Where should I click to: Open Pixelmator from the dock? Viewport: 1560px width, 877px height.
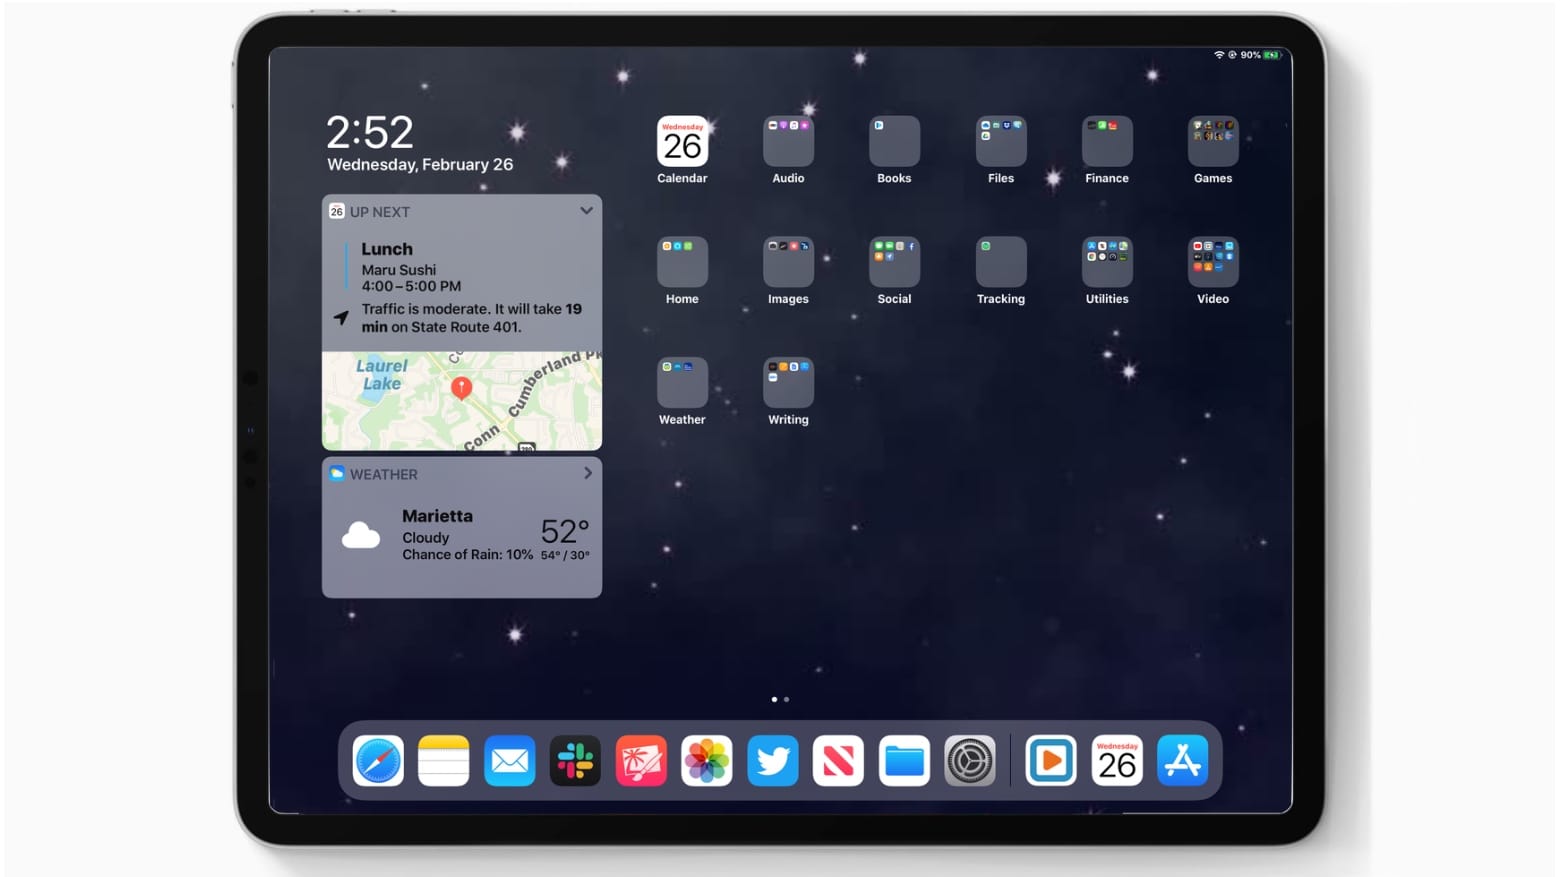point(641,760)
